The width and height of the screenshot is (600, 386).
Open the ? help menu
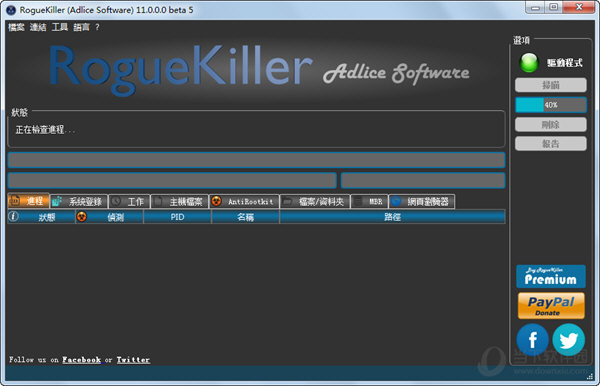pos(97,27)
